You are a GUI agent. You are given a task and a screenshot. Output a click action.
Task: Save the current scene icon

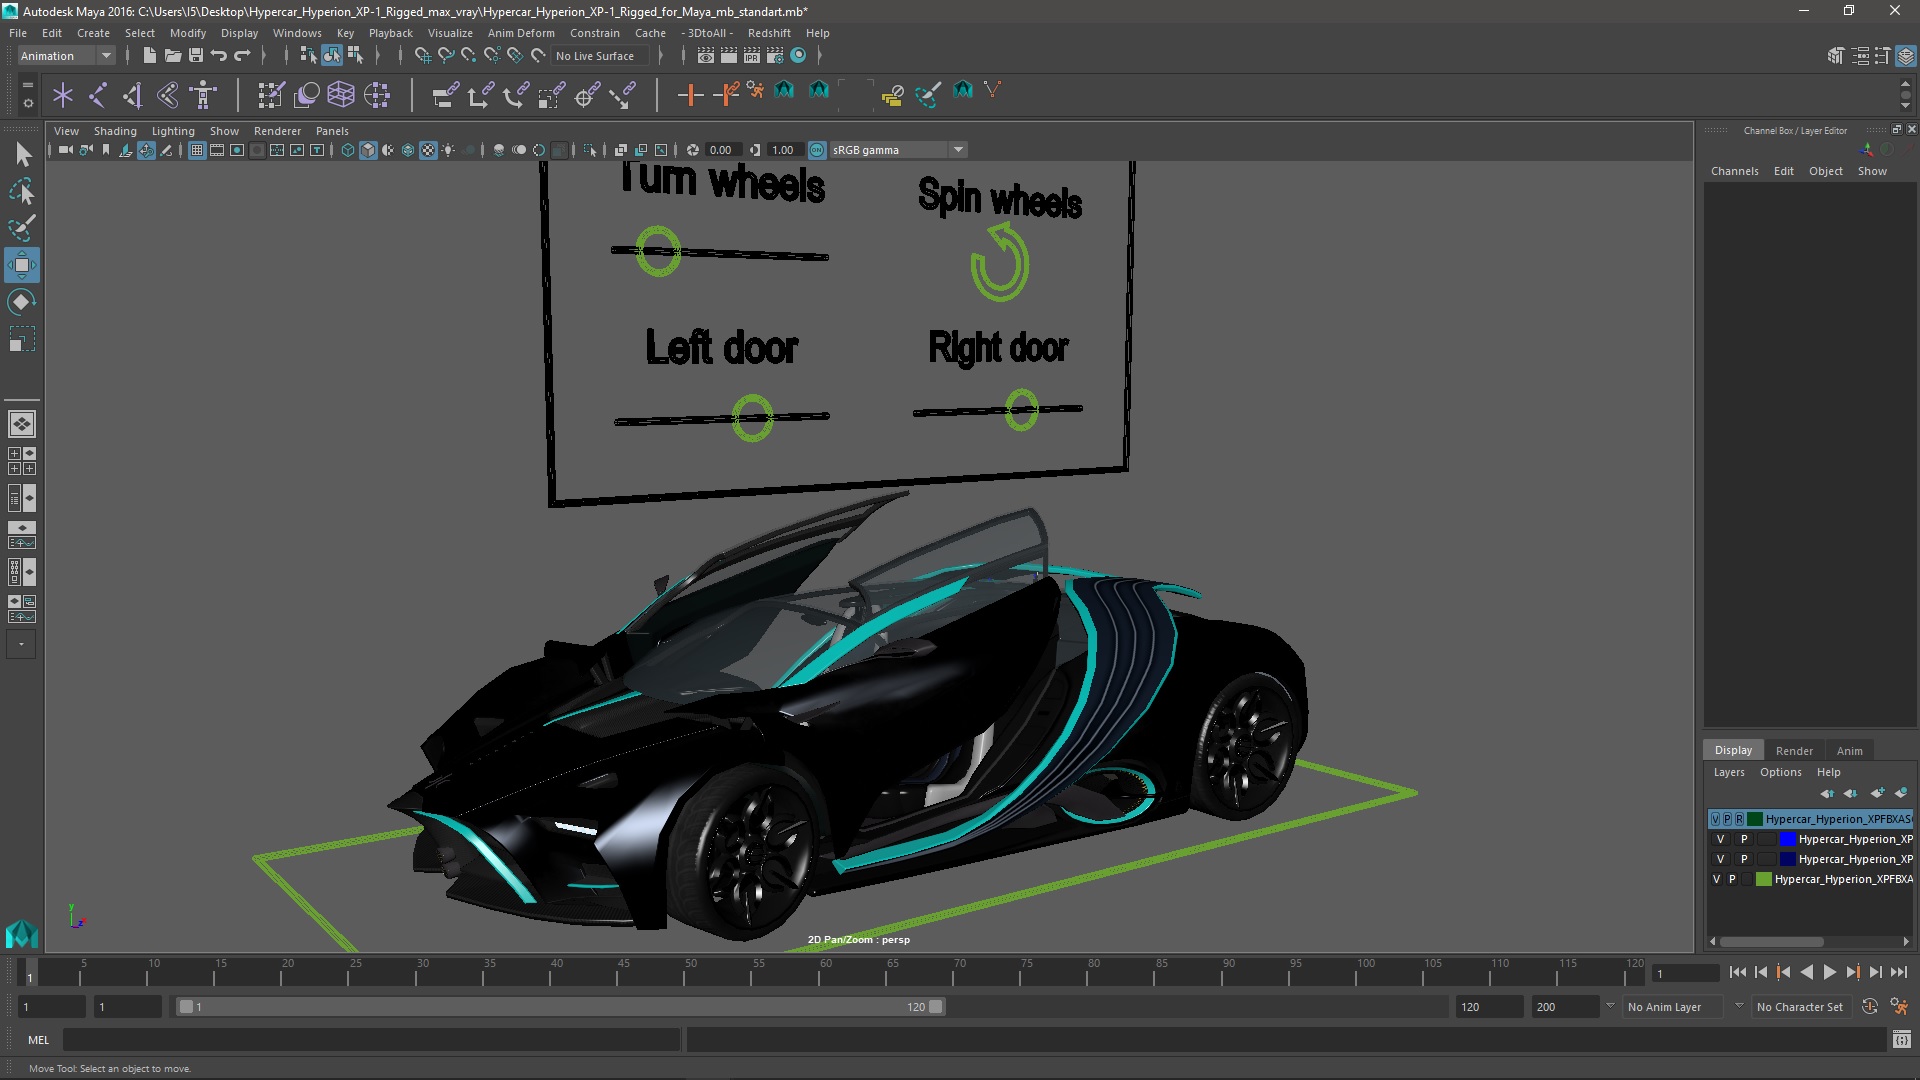[196, 56]
